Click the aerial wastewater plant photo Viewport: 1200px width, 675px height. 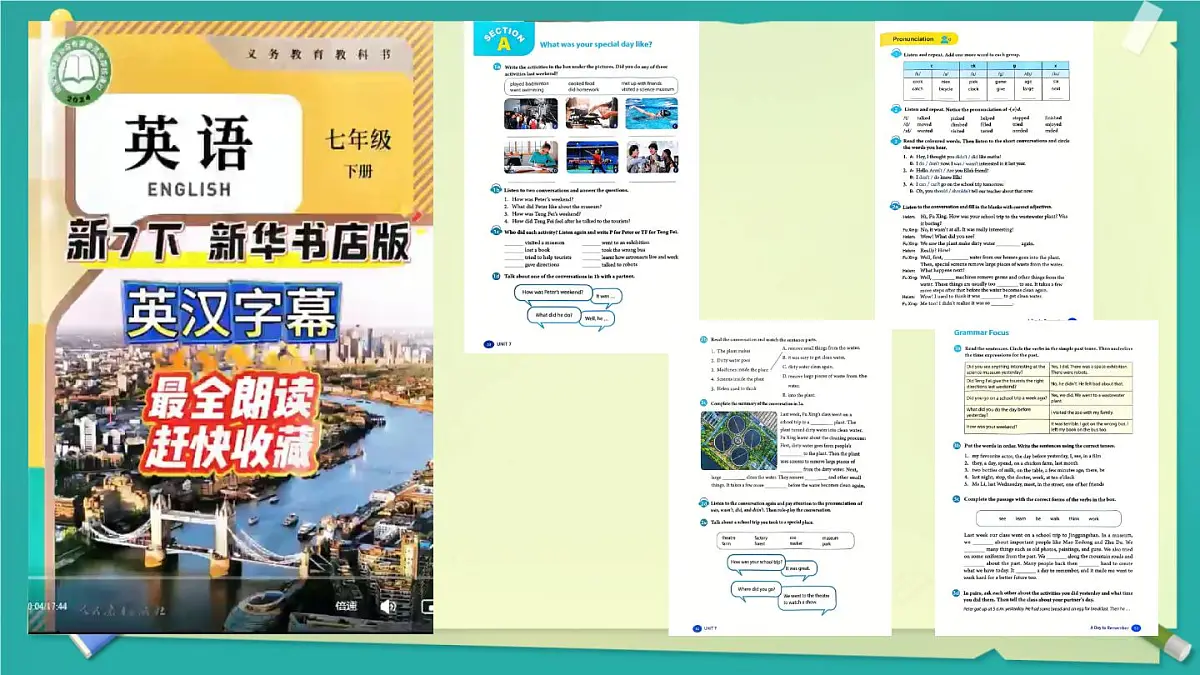coord(738,439)
